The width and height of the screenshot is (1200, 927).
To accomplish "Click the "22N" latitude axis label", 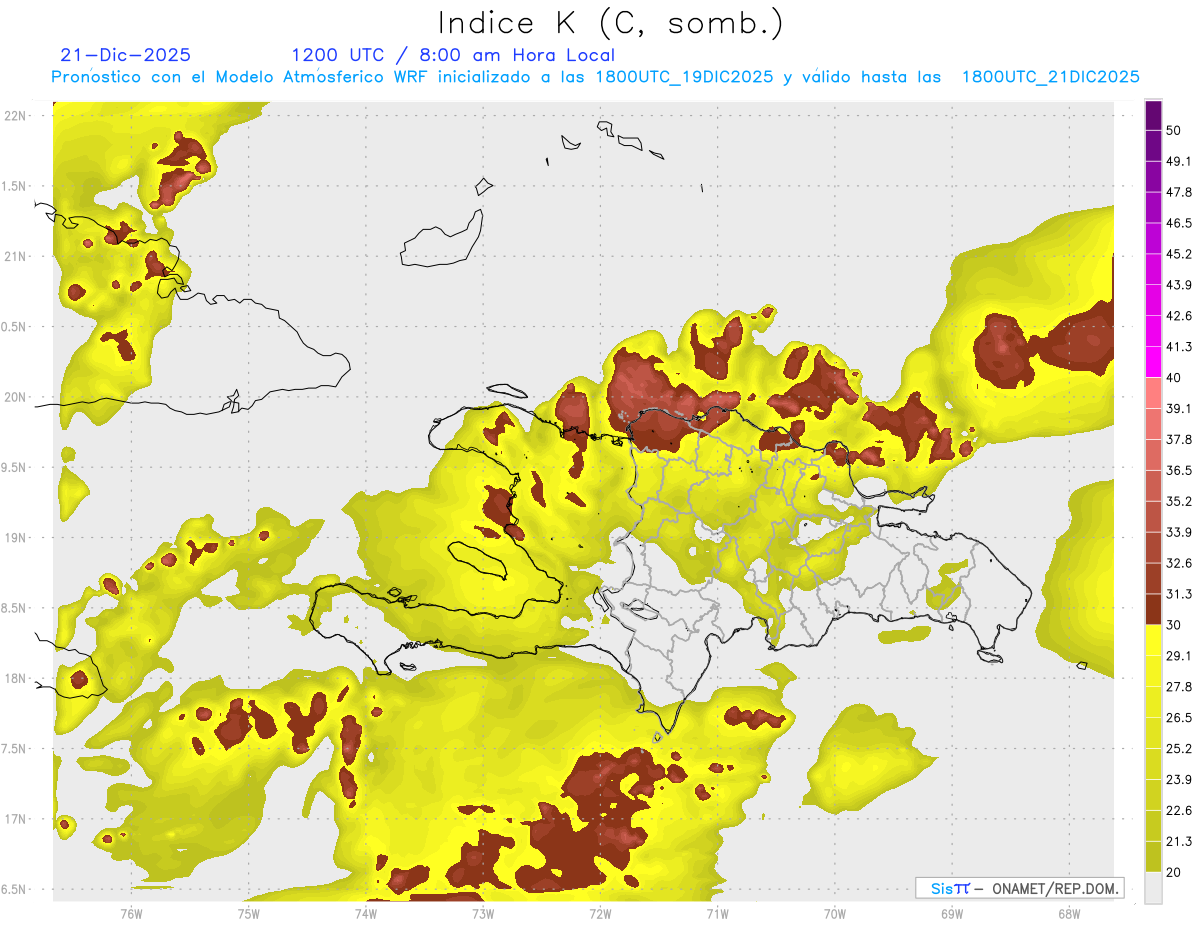I will click(15, 116).
